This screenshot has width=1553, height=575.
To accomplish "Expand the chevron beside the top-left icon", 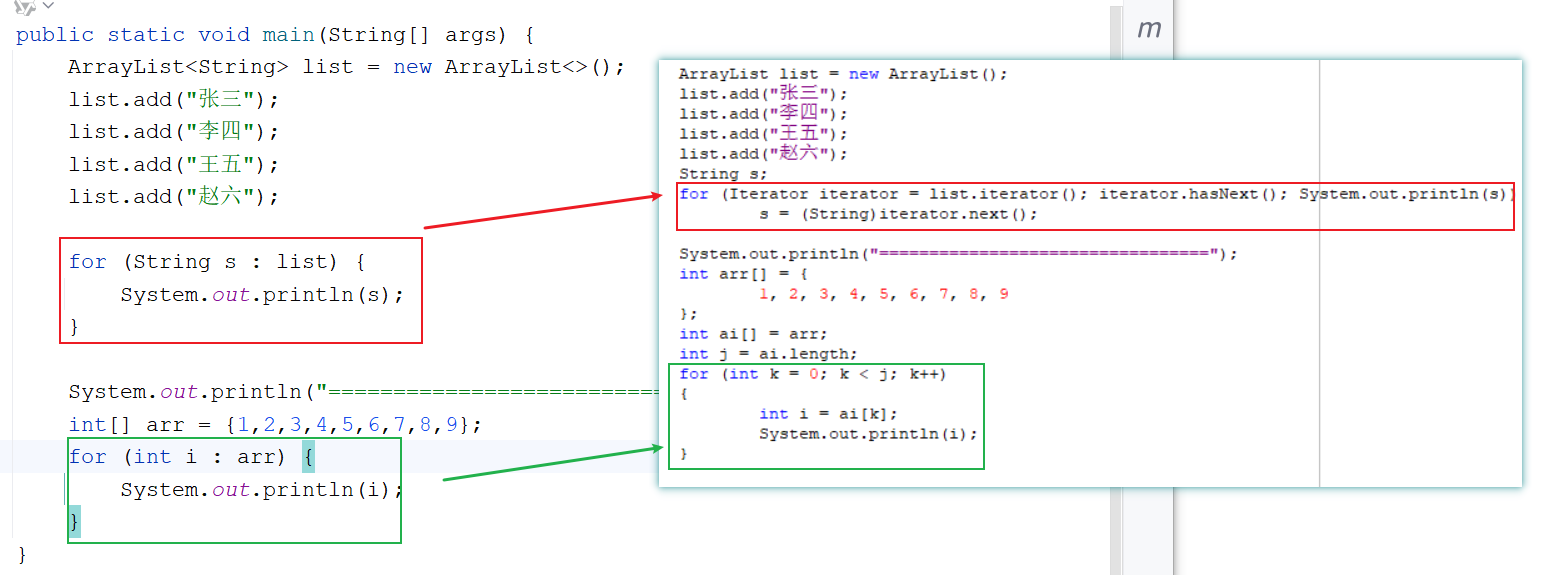I will (x=47, y=7).
